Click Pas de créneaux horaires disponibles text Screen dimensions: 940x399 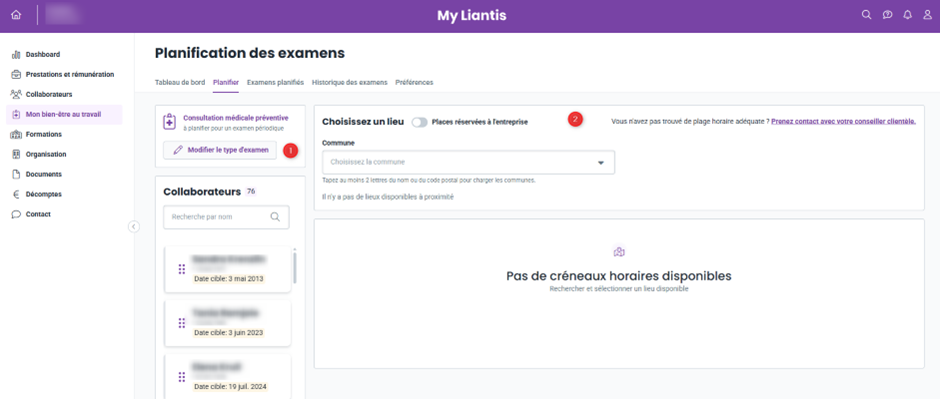pos(619,276)
